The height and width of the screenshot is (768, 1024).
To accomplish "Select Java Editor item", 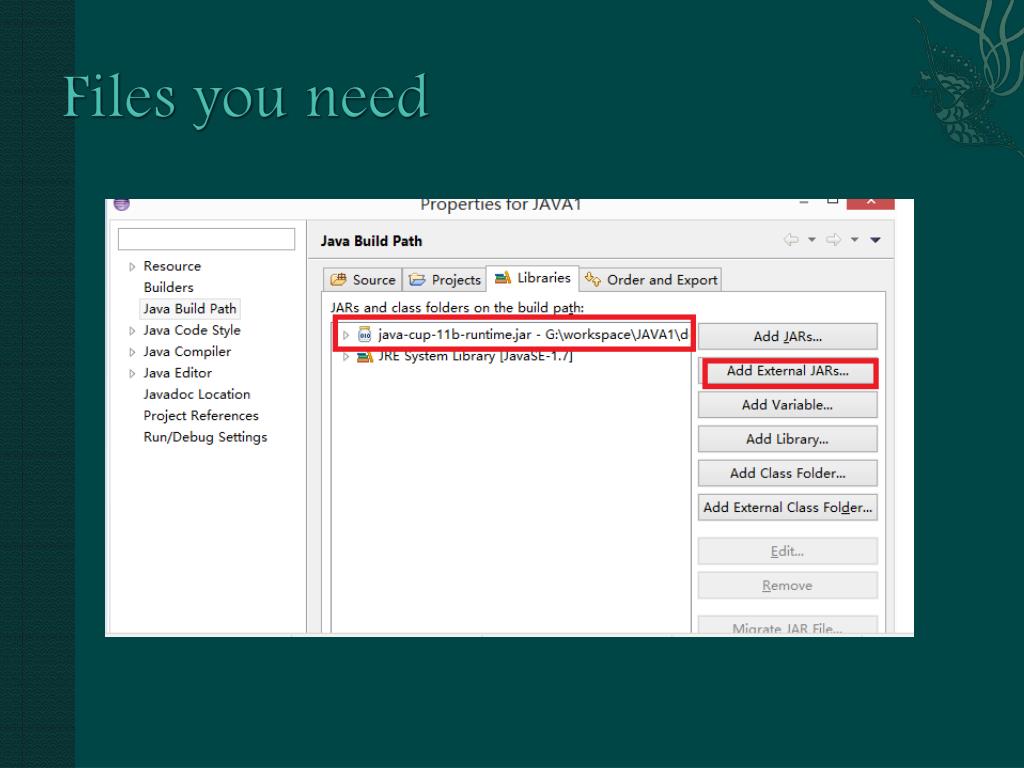I will (178, 373).
